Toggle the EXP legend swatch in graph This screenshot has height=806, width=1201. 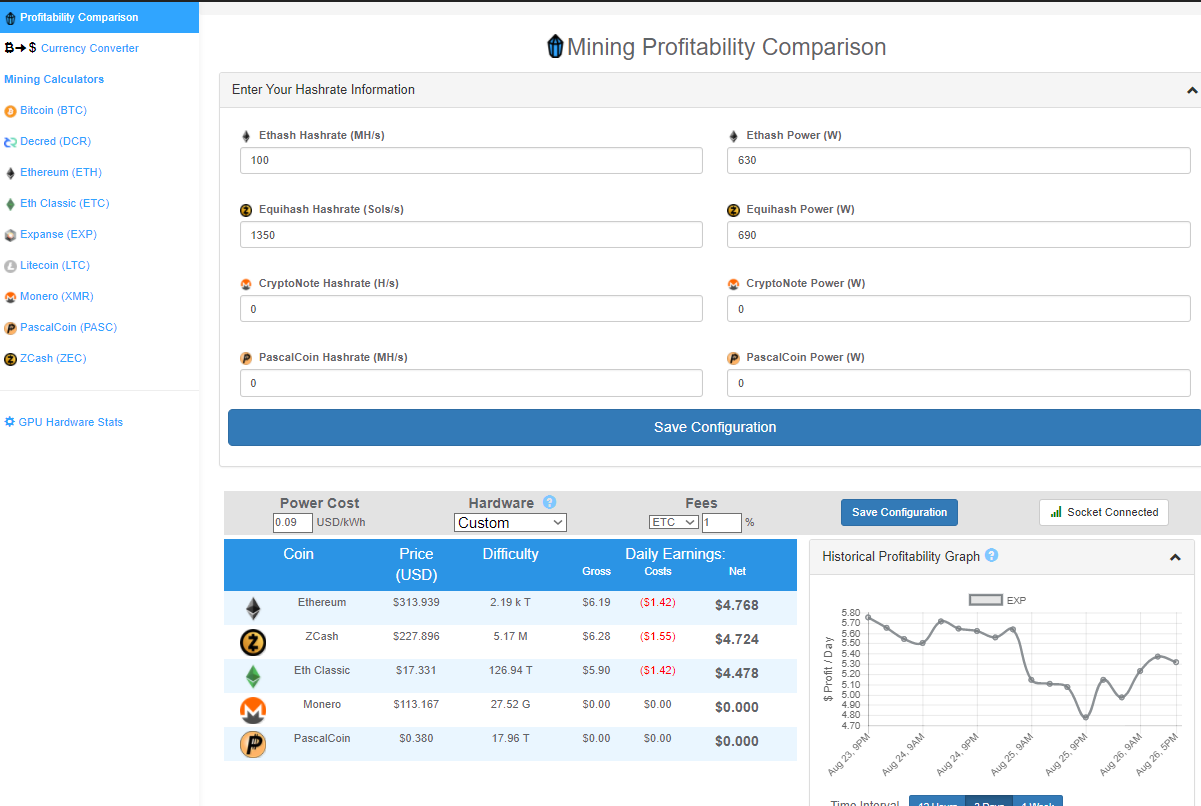click(x=986, y=600)
